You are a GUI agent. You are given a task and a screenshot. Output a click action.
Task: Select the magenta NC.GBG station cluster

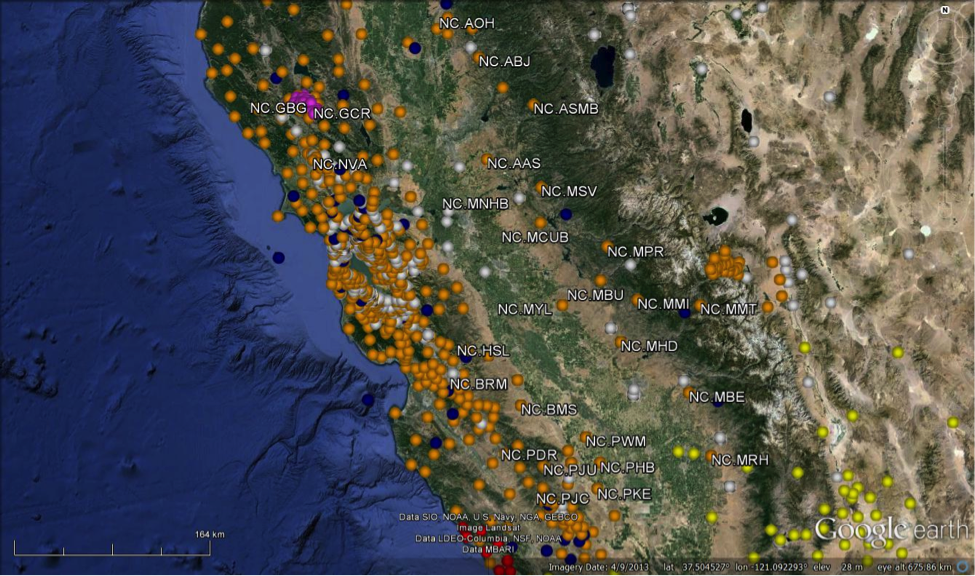pyautogui.click(x=304, y=101)
